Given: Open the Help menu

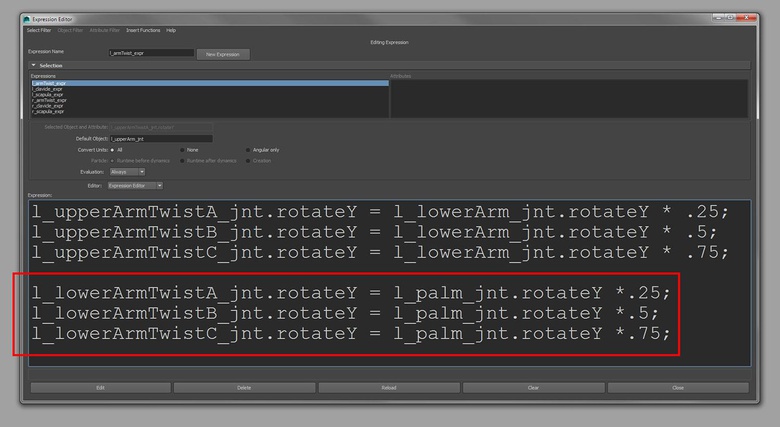Looking at the screenshot, I should 171,30.
